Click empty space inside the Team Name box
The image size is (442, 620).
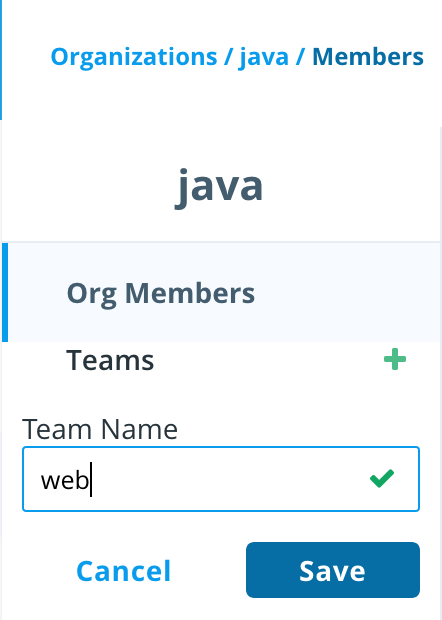point(229,479)
